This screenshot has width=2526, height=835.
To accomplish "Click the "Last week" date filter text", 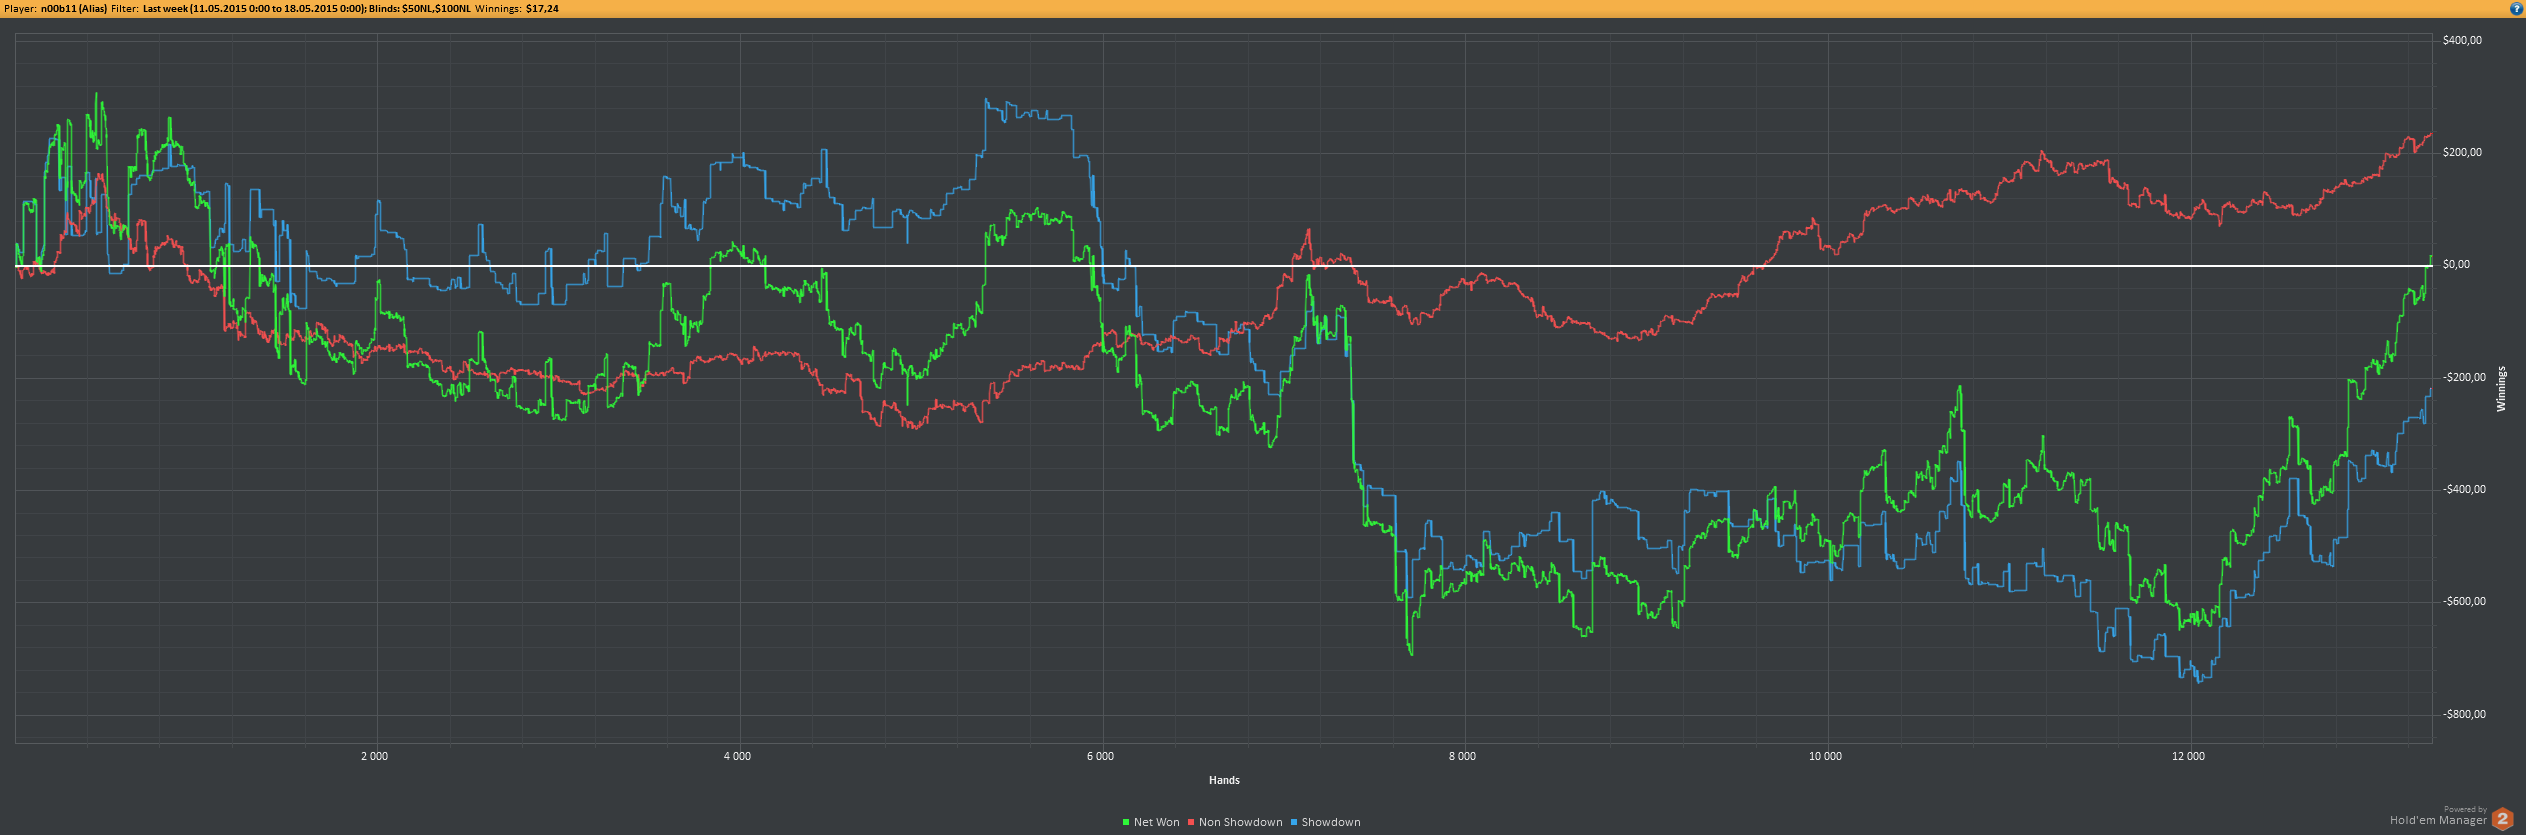I will pos(165,9).
